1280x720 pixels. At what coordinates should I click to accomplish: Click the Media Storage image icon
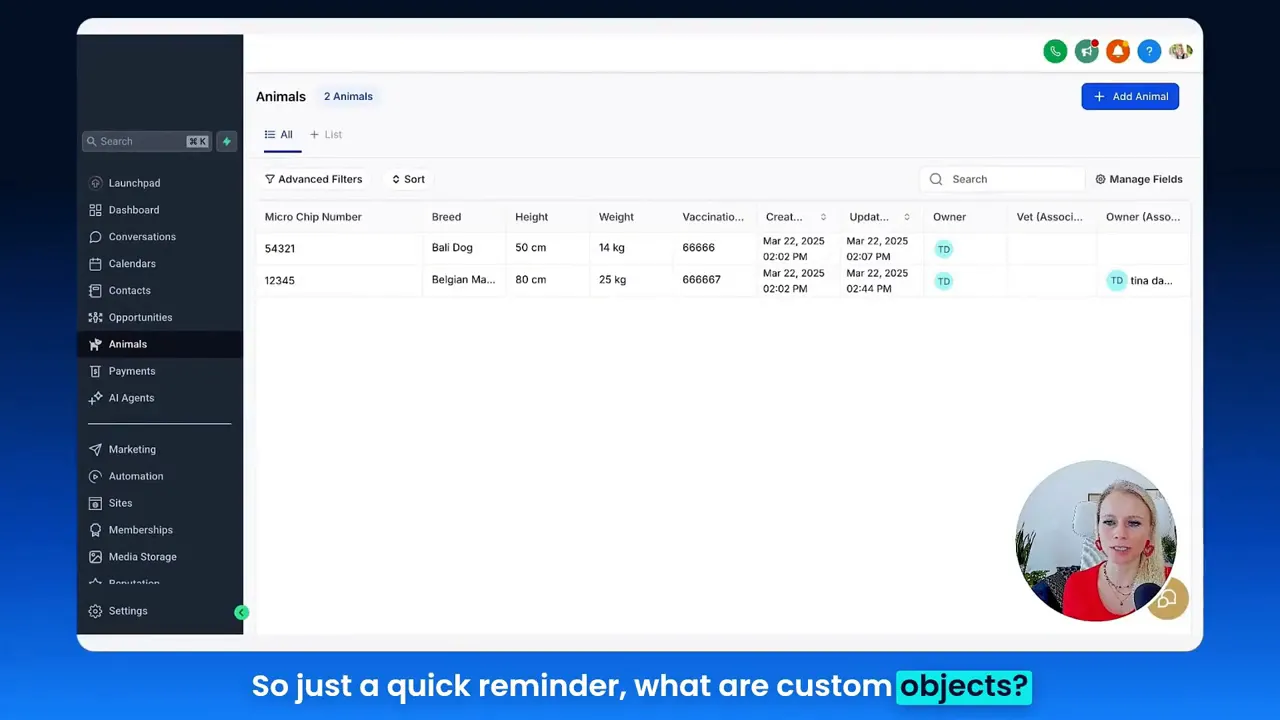click(x=95, y=557)
